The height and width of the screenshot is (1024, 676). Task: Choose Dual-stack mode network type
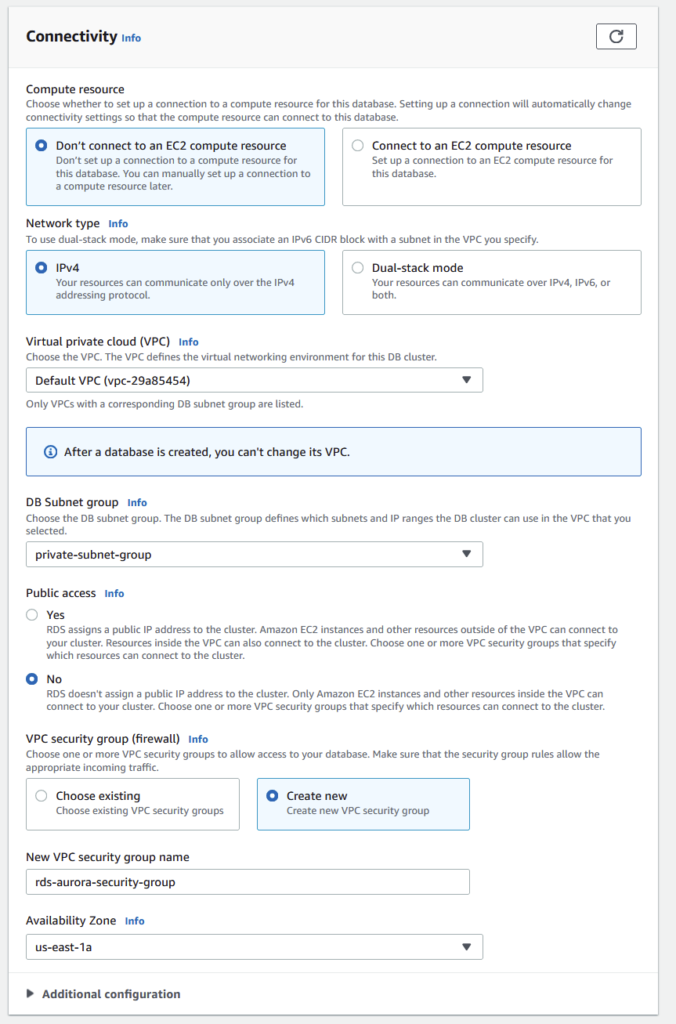pos(358,268)
